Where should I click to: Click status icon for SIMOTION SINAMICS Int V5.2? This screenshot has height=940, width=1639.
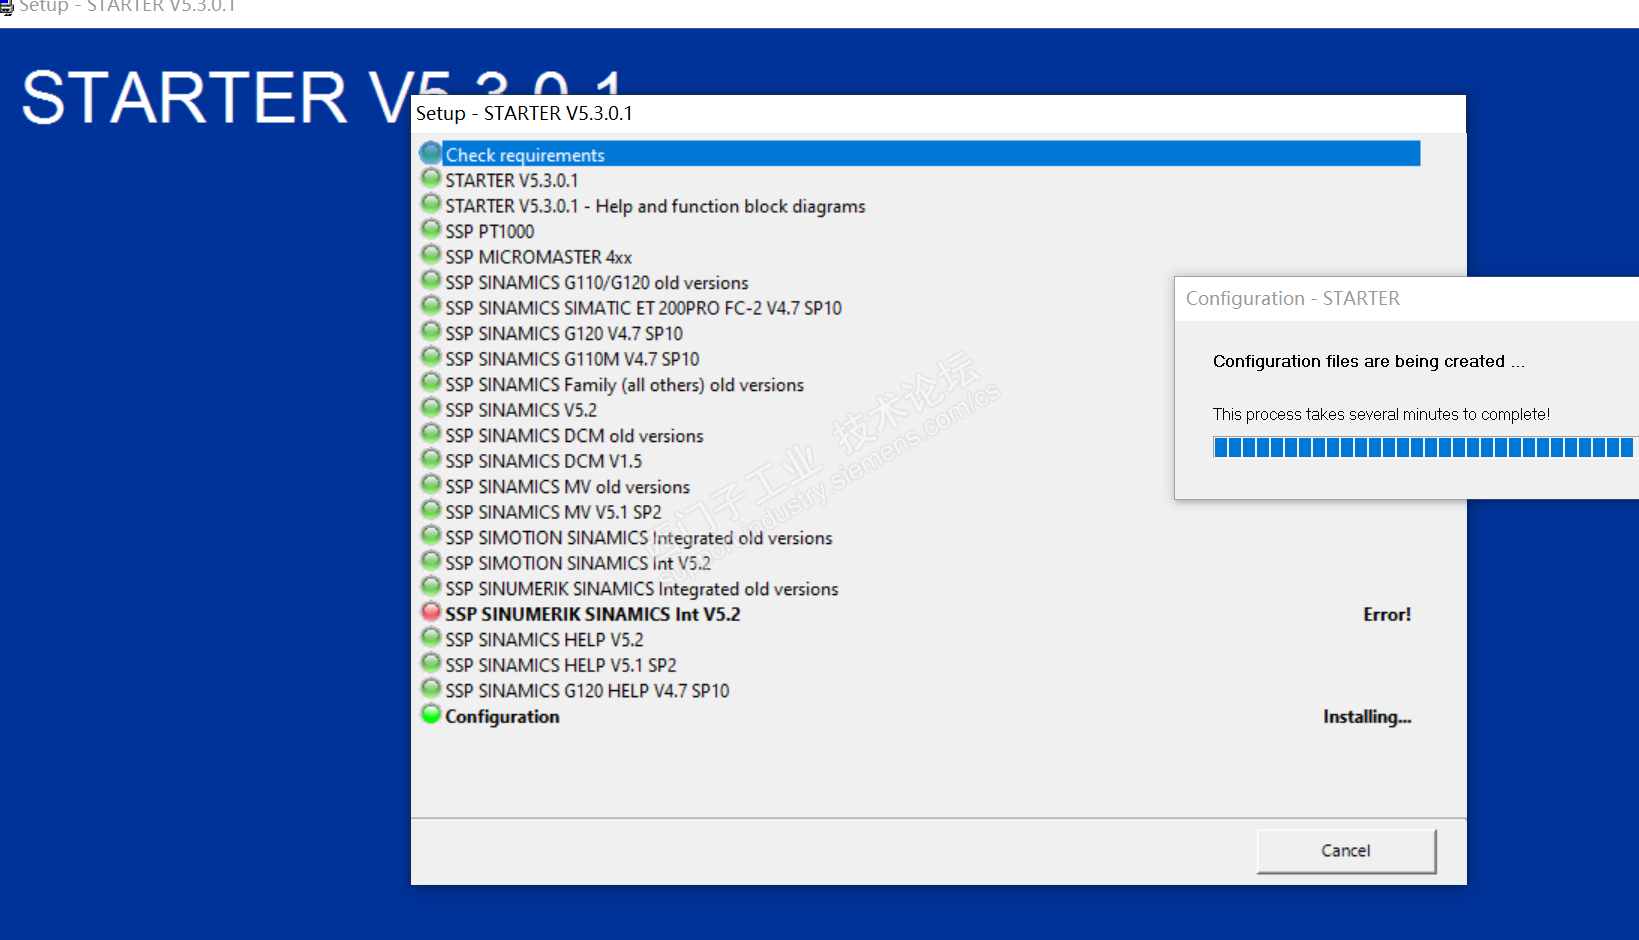tap(431, 560)
